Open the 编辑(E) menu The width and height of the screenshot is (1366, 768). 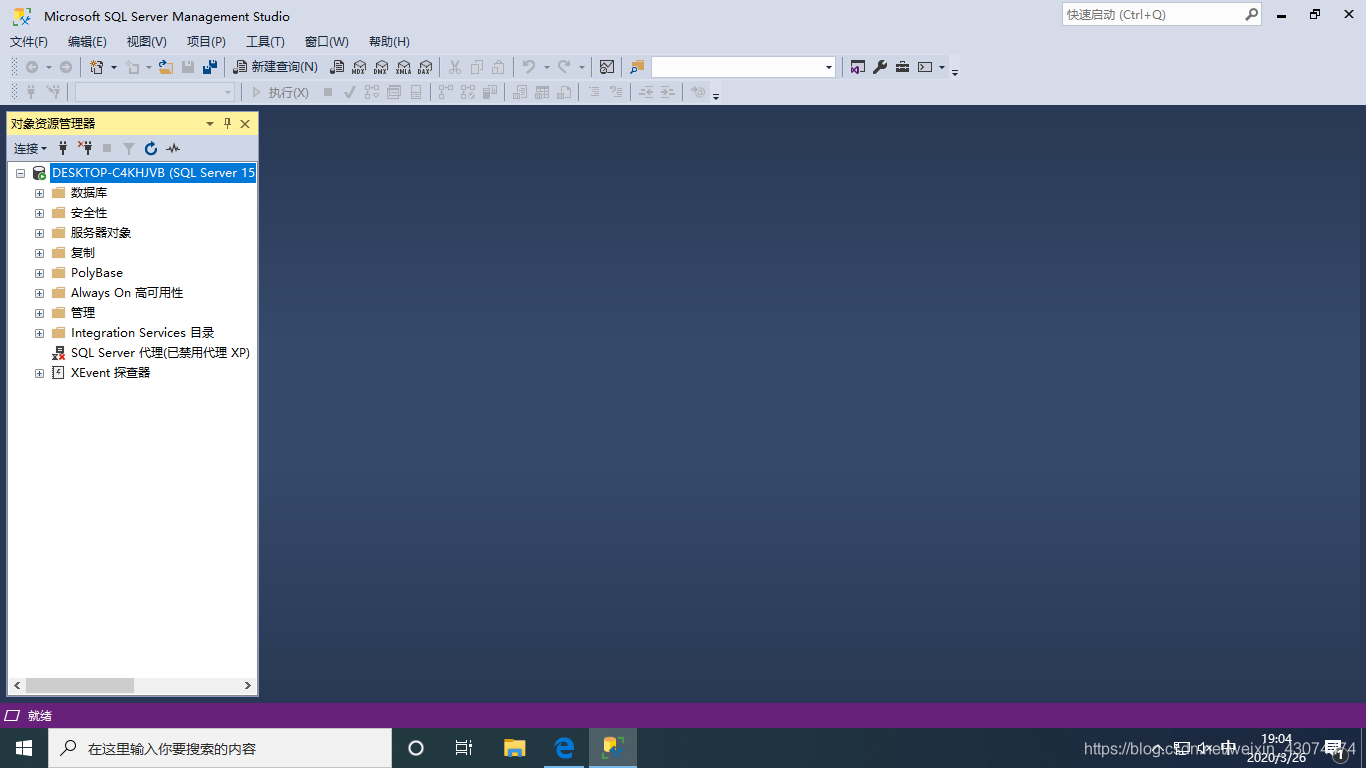point(87,41)
